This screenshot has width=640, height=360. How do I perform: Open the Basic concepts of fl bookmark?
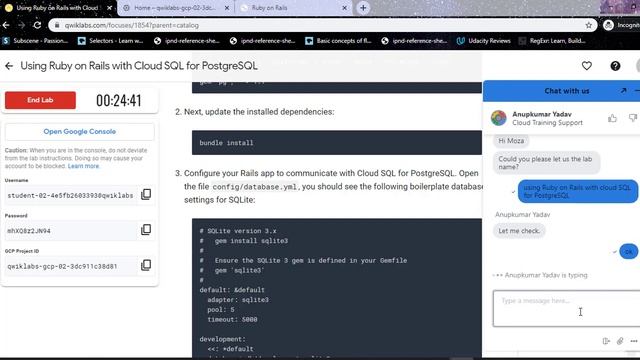pyautogui.click(x=338, y=41)
